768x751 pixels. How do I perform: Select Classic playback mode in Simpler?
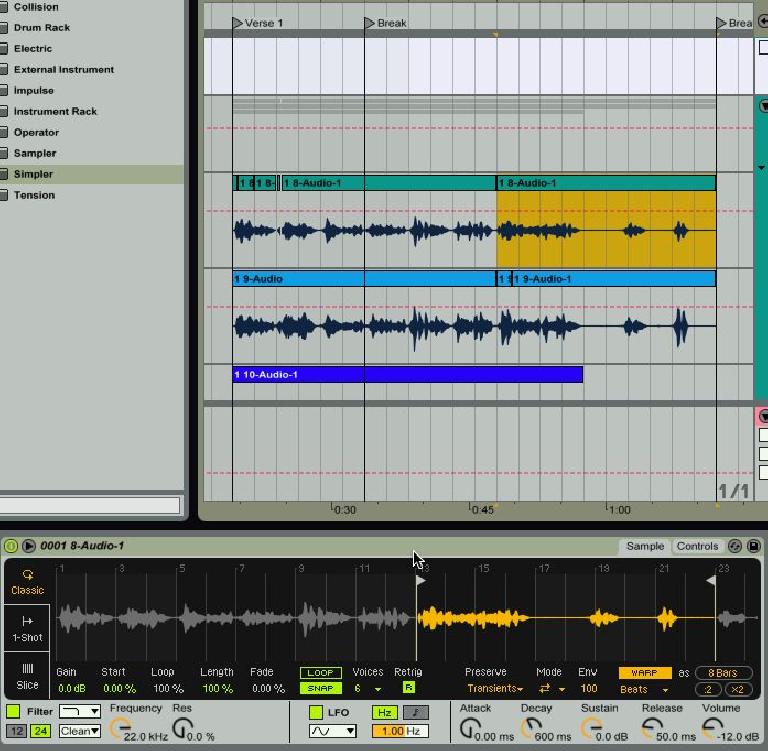click(28, 581)
